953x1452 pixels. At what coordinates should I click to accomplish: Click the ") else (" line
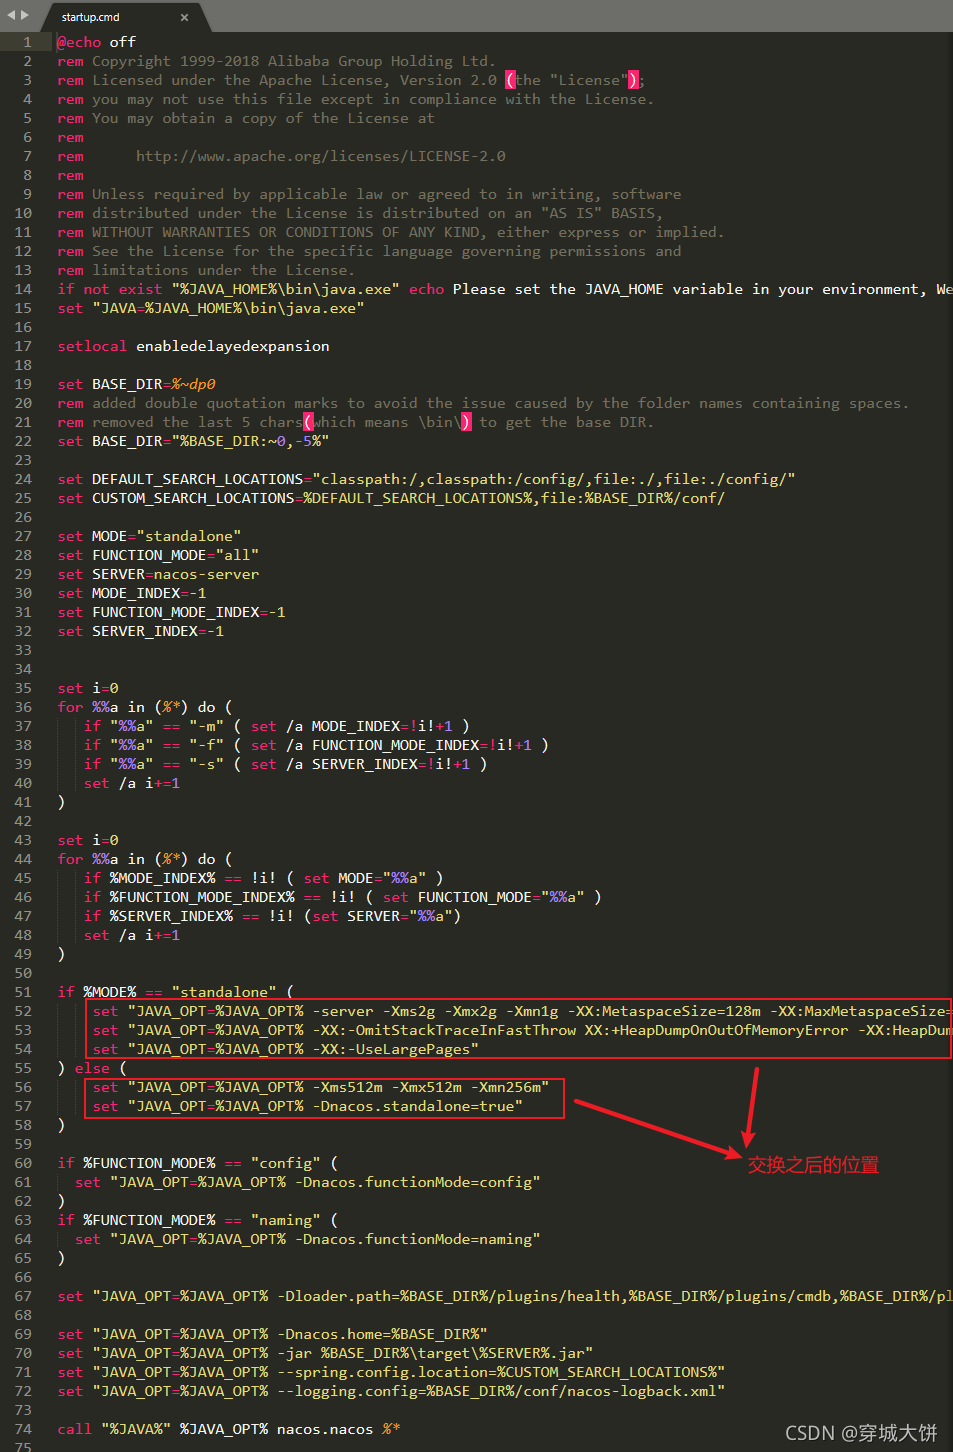point(92,1068)
